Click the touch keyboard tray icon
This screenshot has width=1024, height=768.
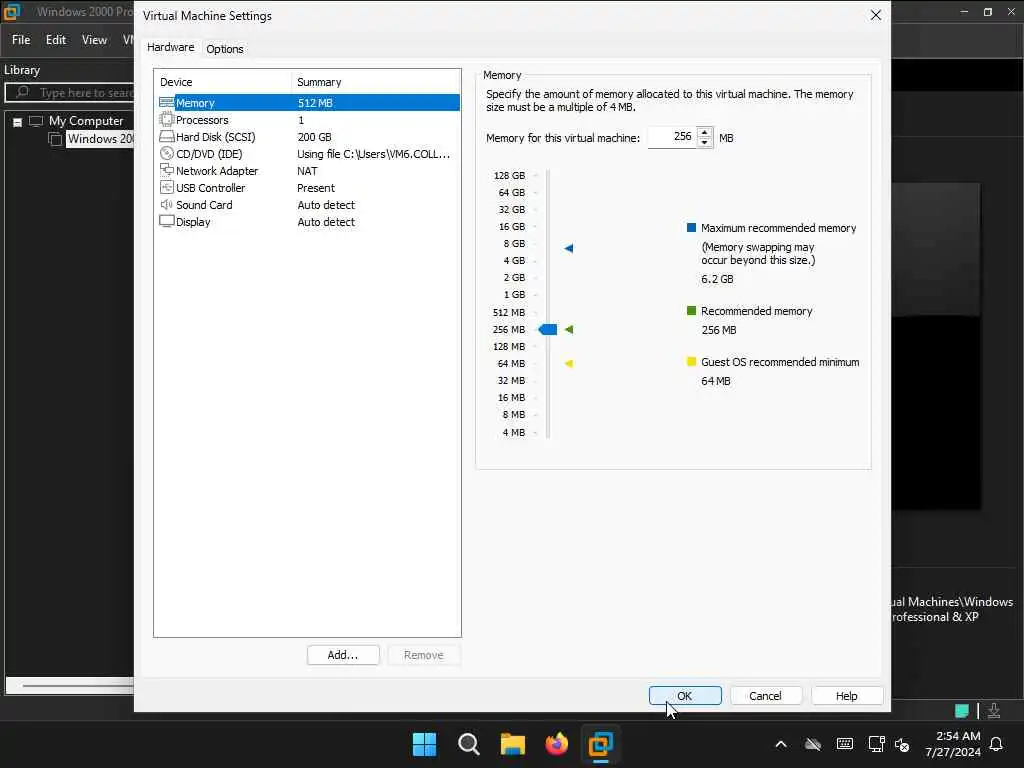point(844,744)
